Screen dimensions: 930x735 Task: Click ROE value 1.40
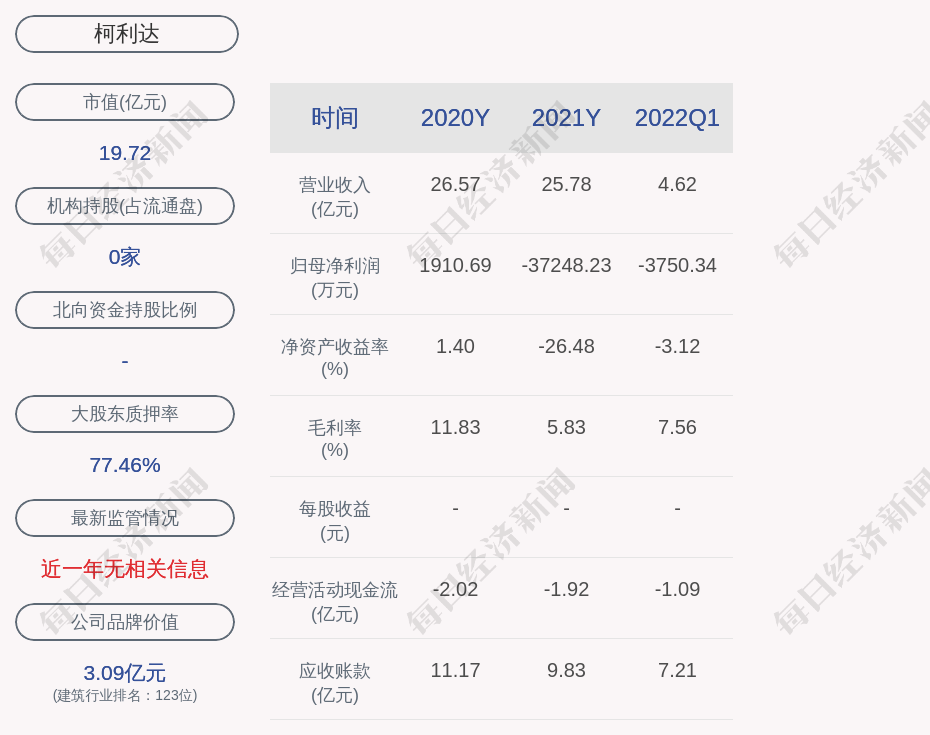click(x=456, y=346)
